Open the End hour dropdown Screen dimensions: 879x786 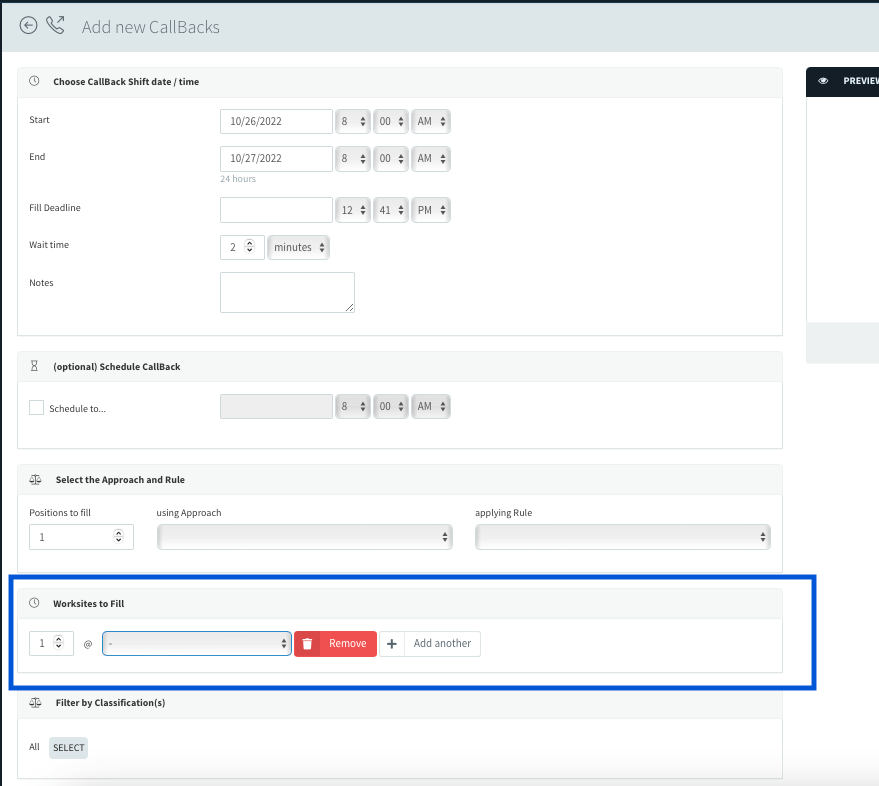pos(353,159)
